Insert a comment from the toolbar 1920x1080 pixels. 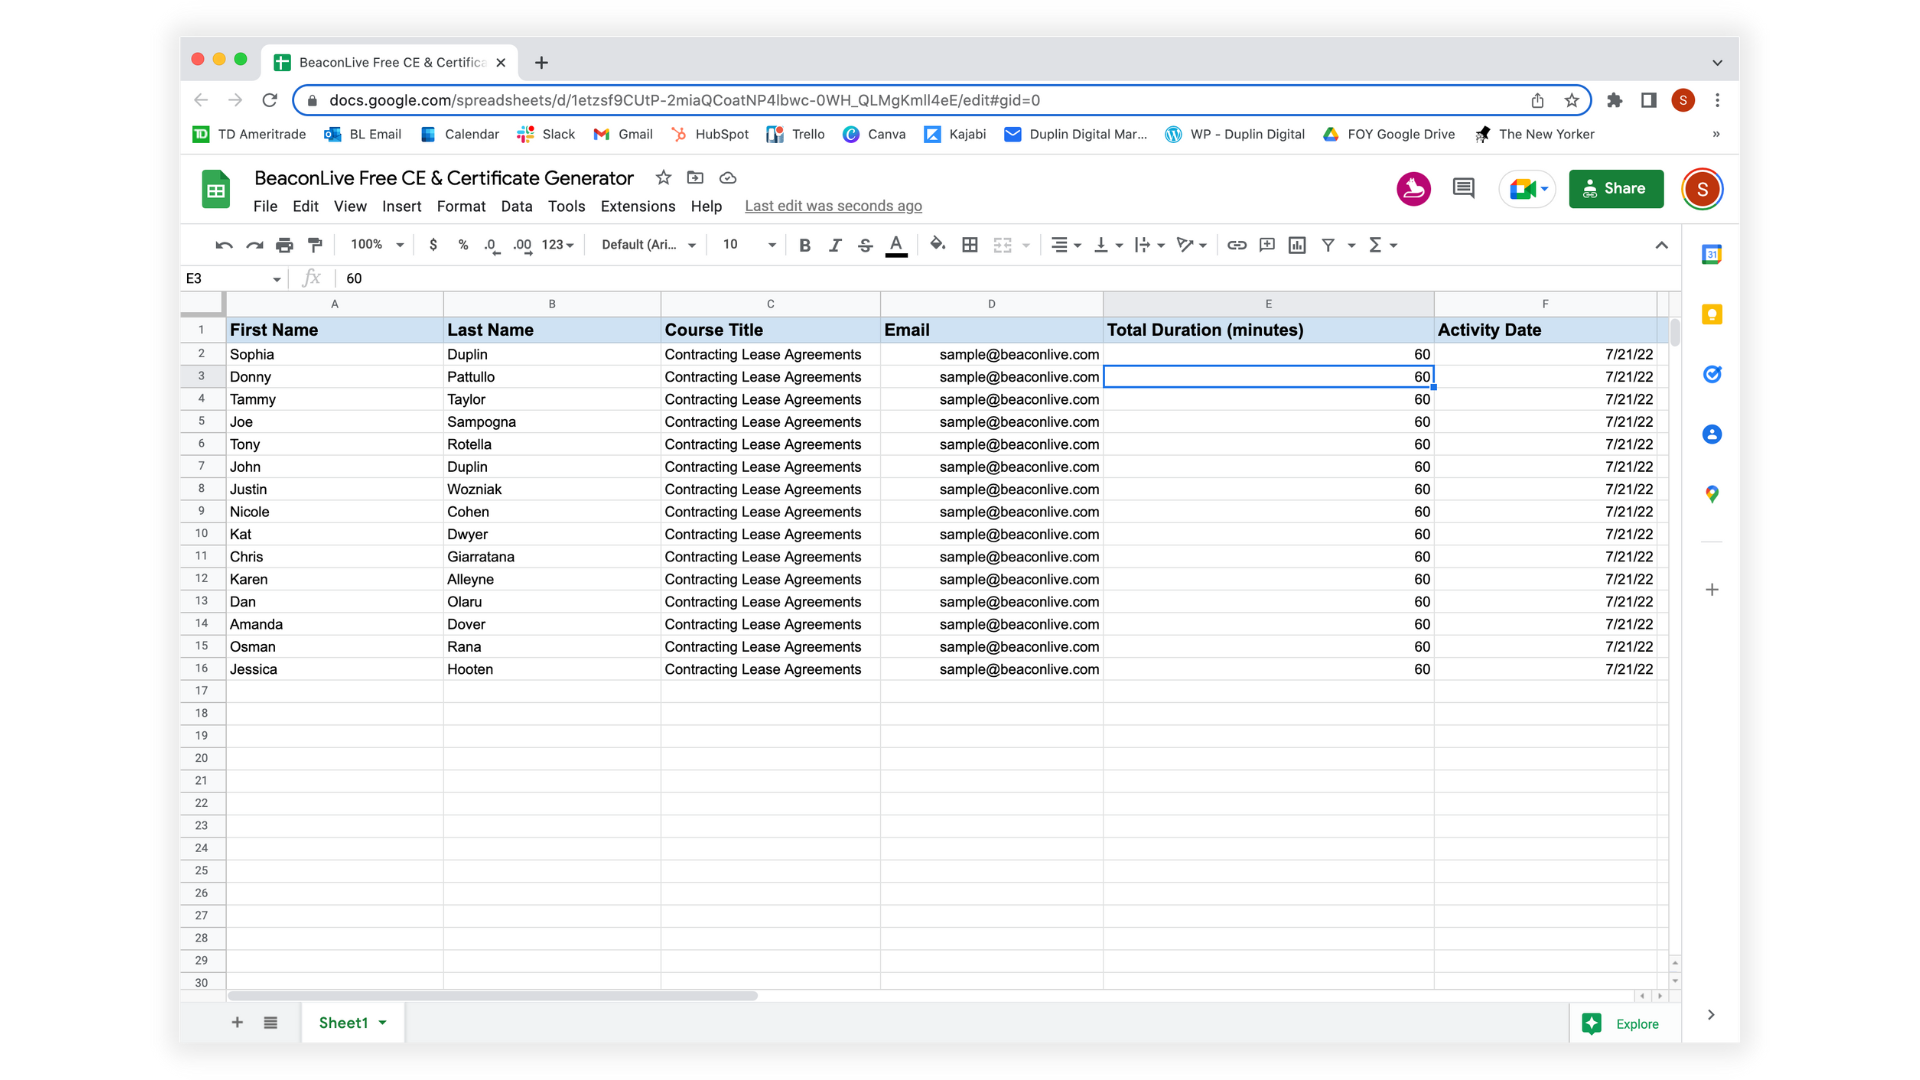[x=1267, y=245]
